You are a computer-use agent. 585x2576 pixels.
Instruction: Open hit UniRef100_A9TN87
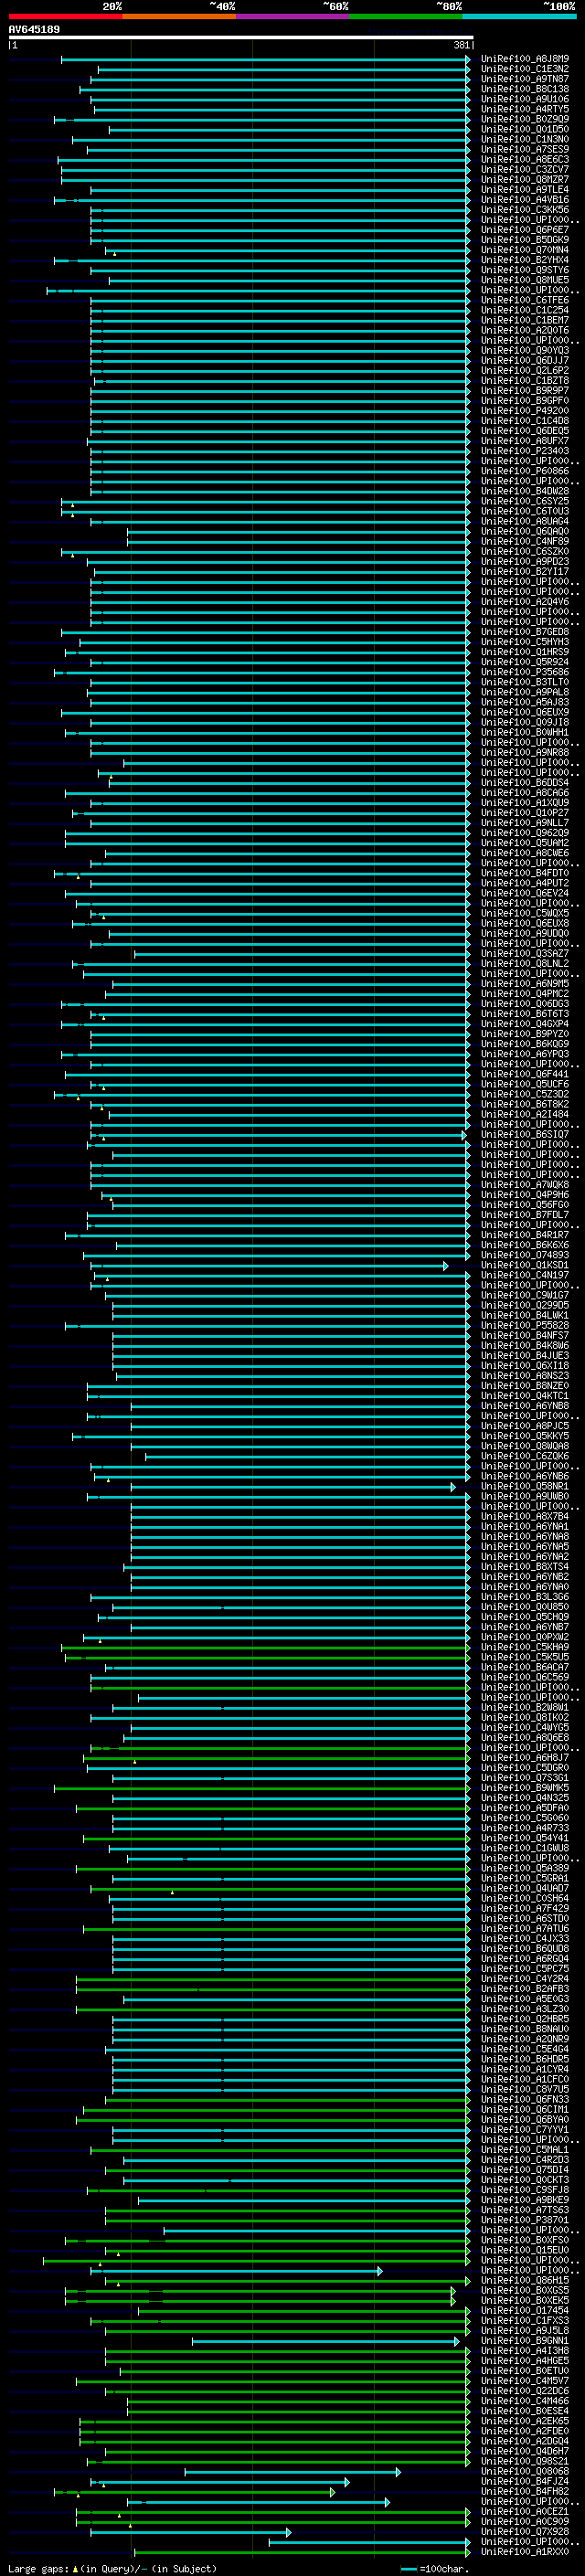tap(524, 79)
